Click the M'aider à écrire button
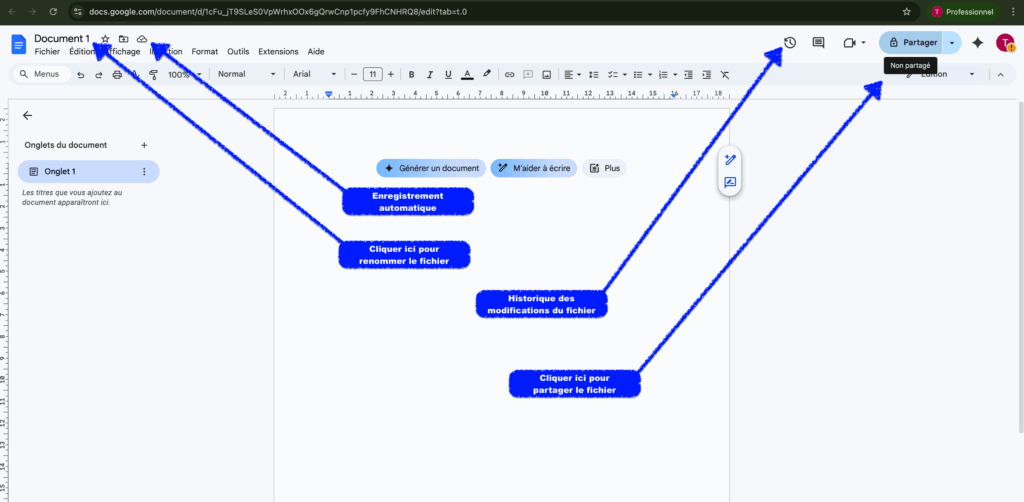 [x=534, y=168]
